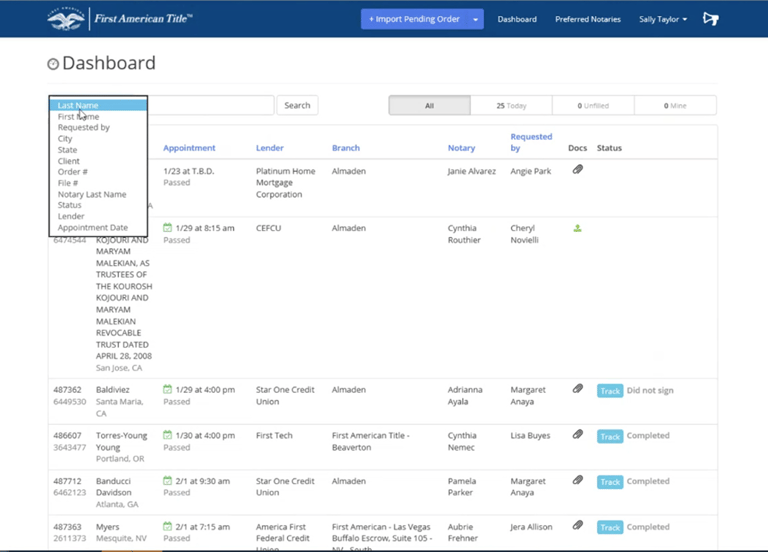Open Dashboard in top navigation

(x=517, y=19)
